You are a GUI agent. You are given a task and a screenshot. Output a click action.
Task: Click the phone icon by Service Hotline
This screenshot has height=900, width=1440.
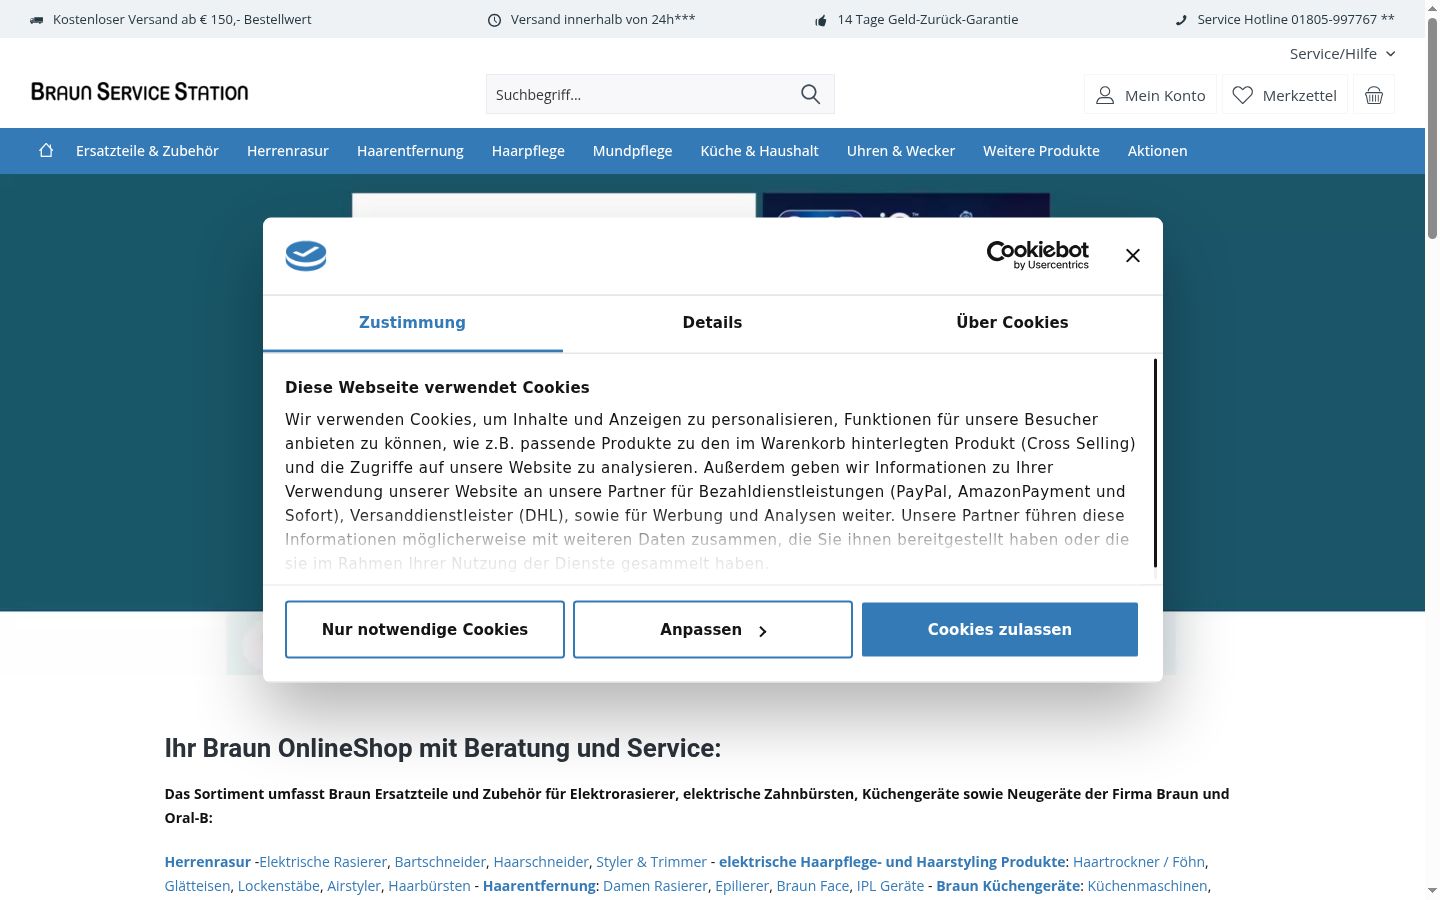(x=1181, y=20)
